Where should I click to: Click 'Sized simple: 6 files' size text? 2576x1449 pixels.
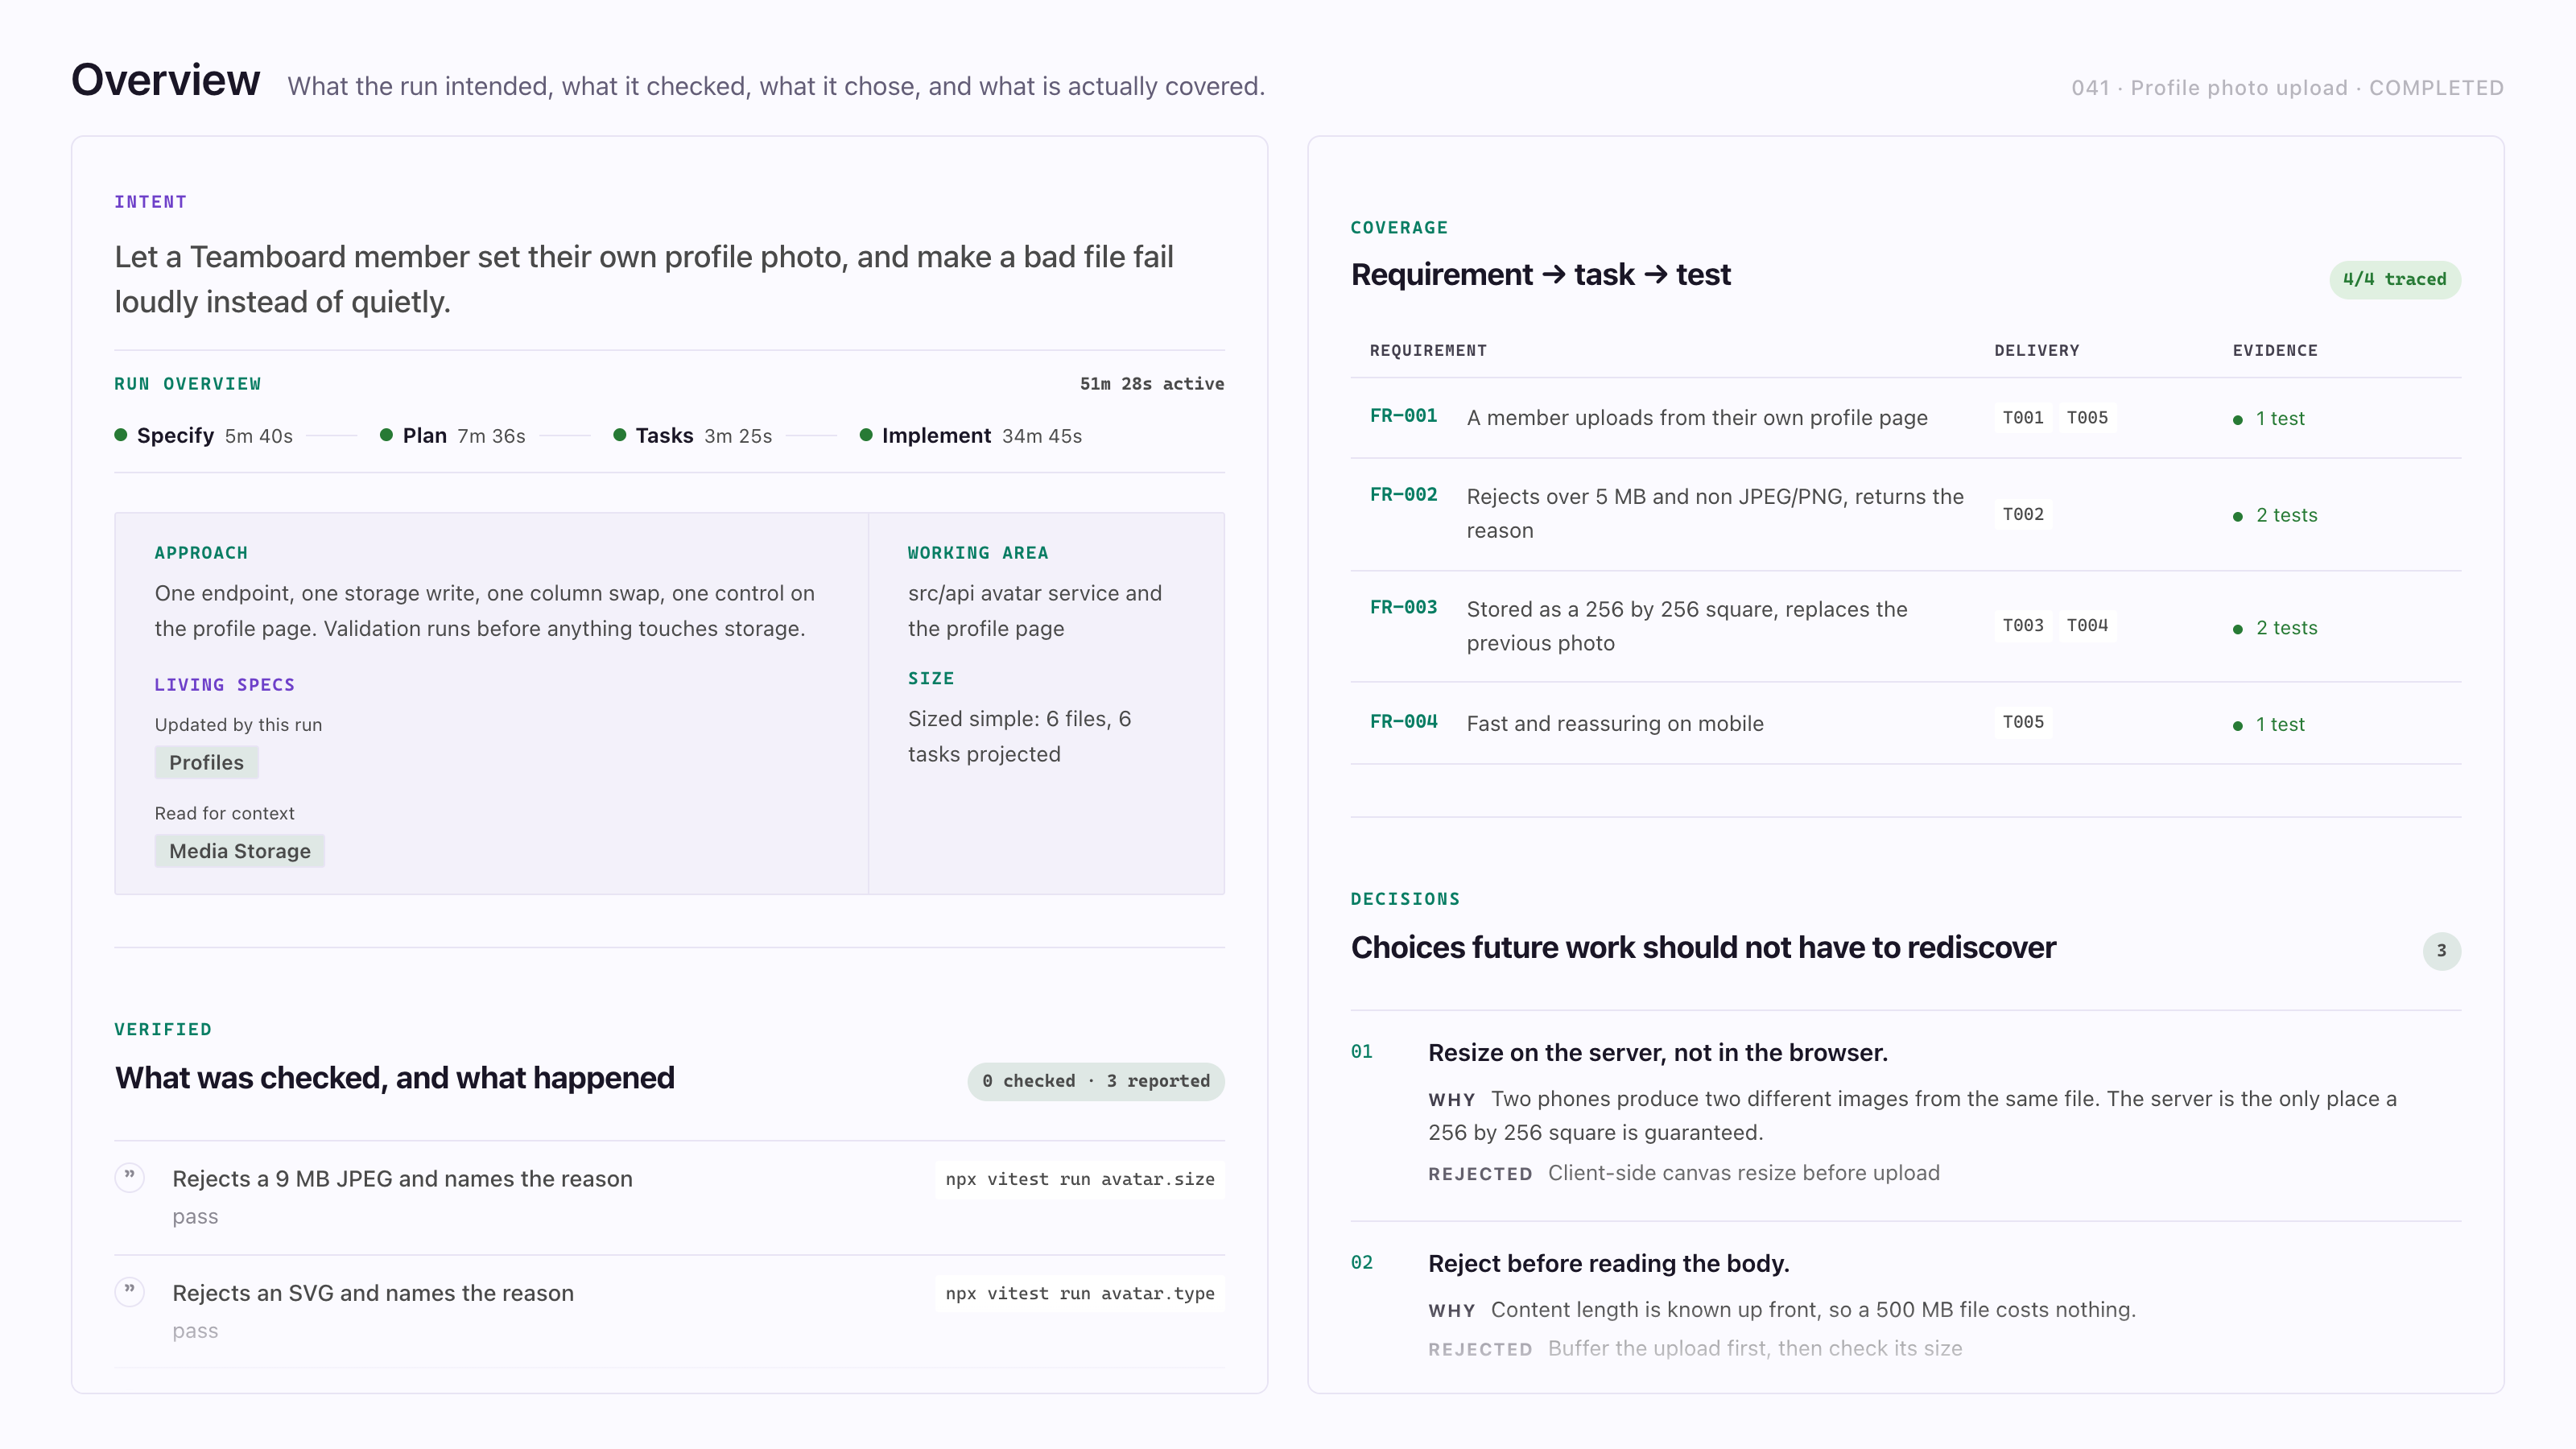pos(1019,736)
